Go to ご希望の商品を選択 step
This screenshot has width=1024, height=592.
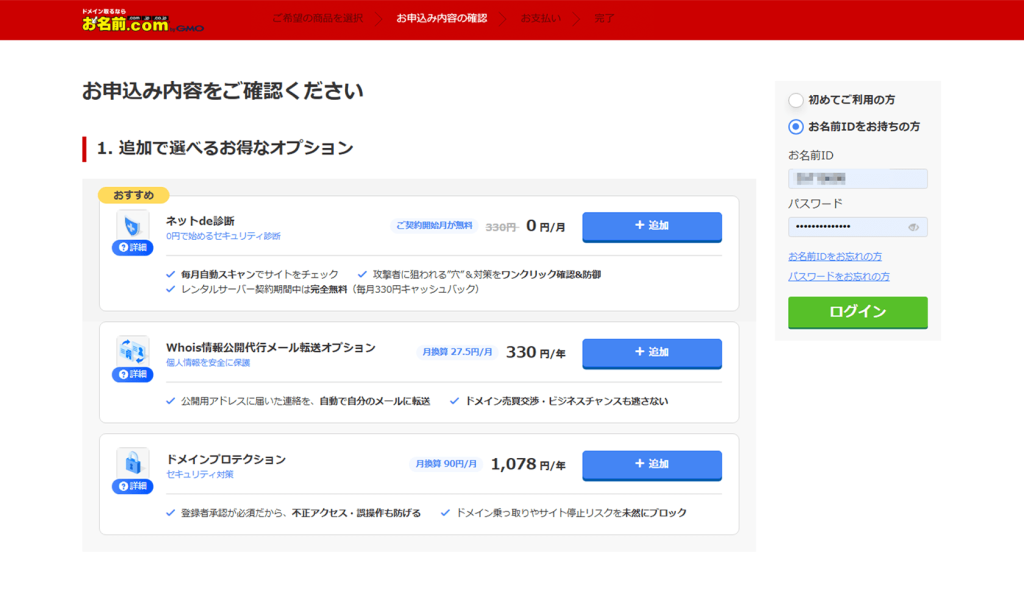[317, 18]
